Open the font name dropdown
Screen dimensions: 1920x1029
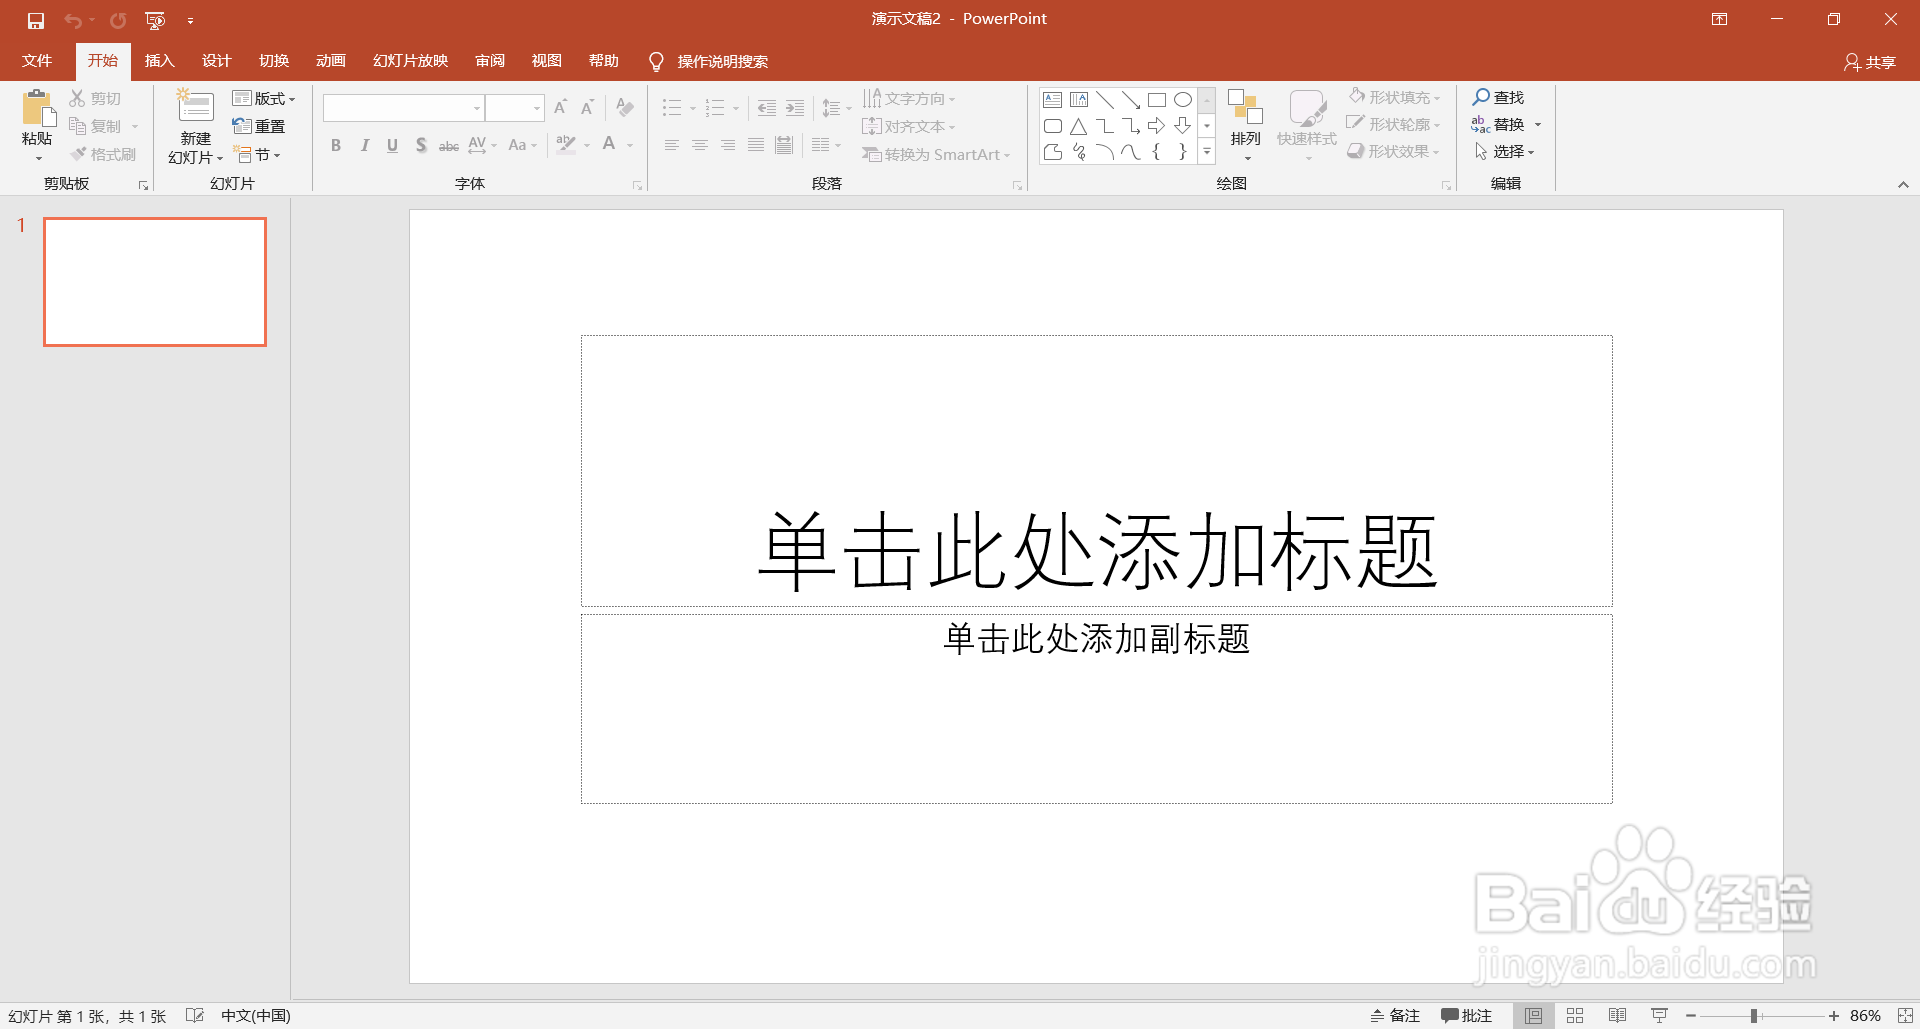click(x=477, y=108)
